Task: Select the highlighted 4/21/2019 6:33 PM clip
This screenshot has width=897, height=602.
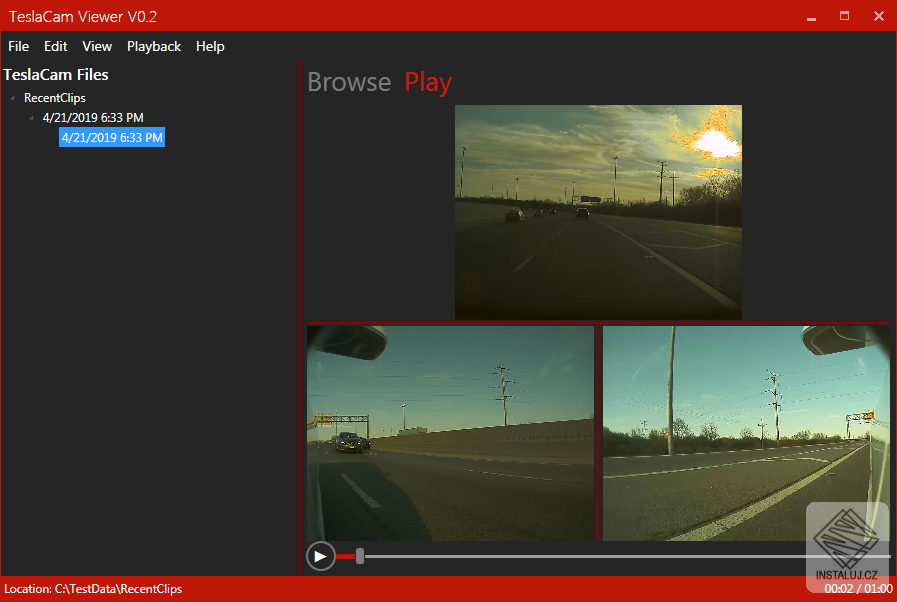Action: coord(112,137)
